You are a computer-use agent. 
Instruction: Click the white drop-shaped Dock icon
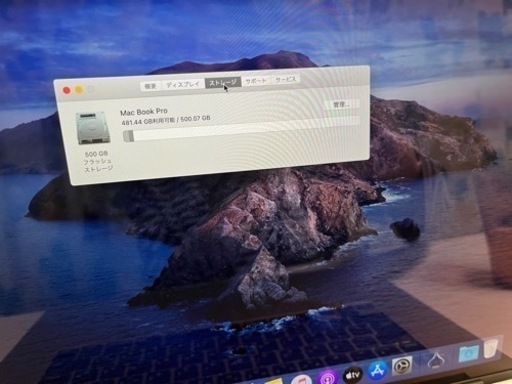coord(436,360)
